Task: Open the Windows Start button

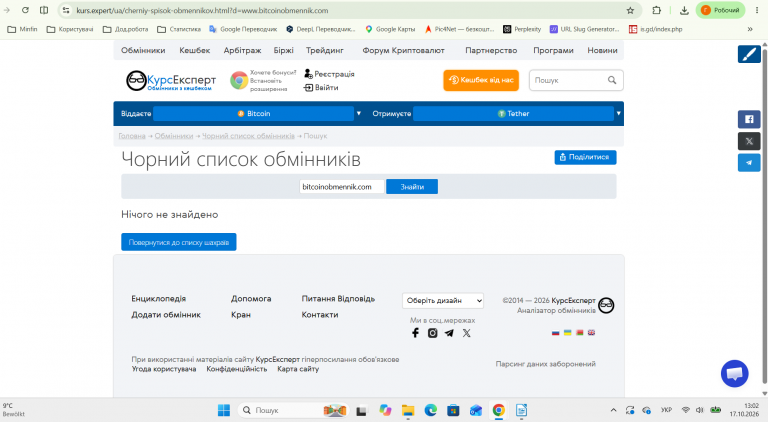Action: click(x=224, y=410)
